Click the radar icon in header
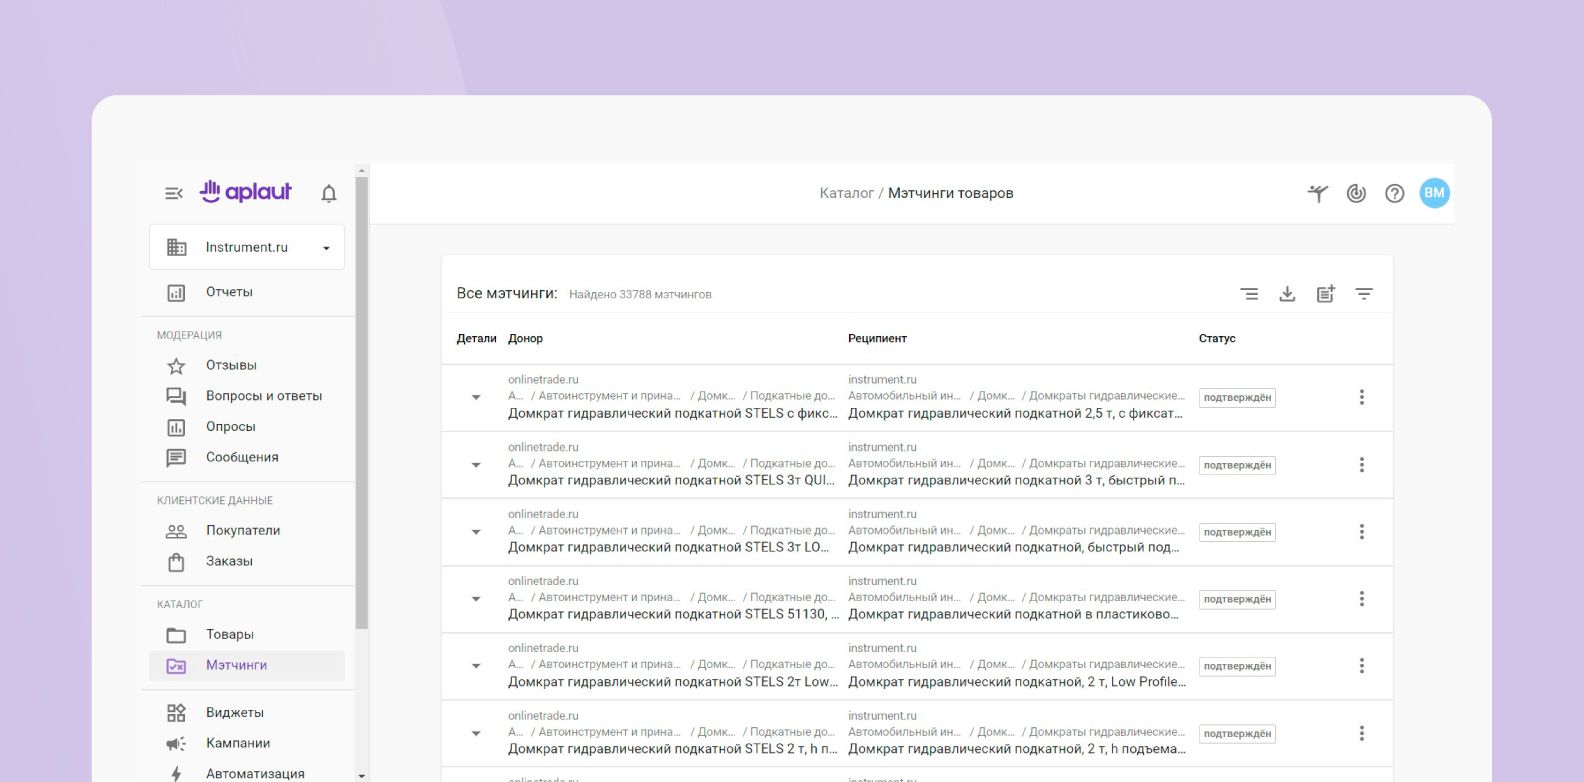Screen dimensions: 1584x782 (x=1356, y=194)
